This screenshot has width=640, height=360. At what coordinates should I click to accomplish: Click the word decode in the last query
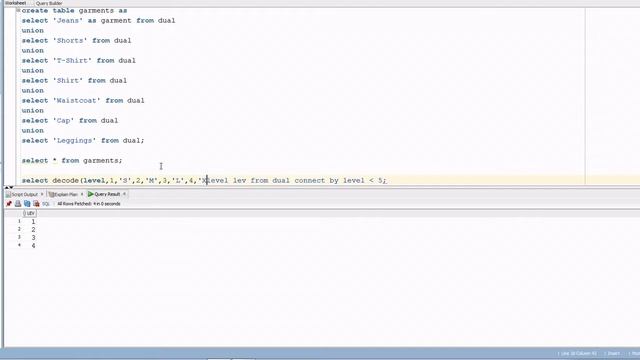click(65, 180)
